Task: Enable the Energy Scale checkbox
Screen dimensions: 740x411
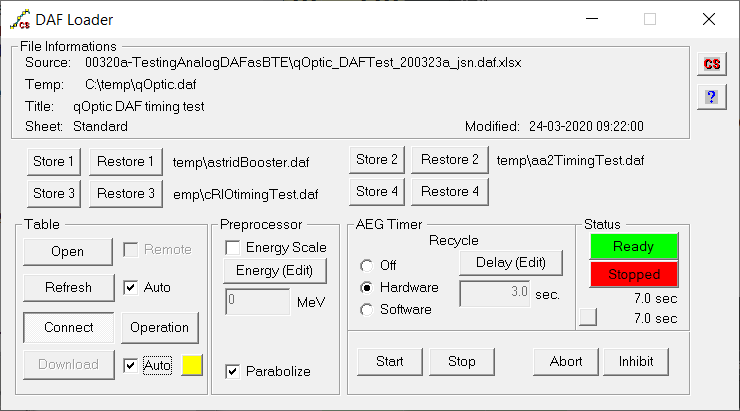Action: coord(233,248)
